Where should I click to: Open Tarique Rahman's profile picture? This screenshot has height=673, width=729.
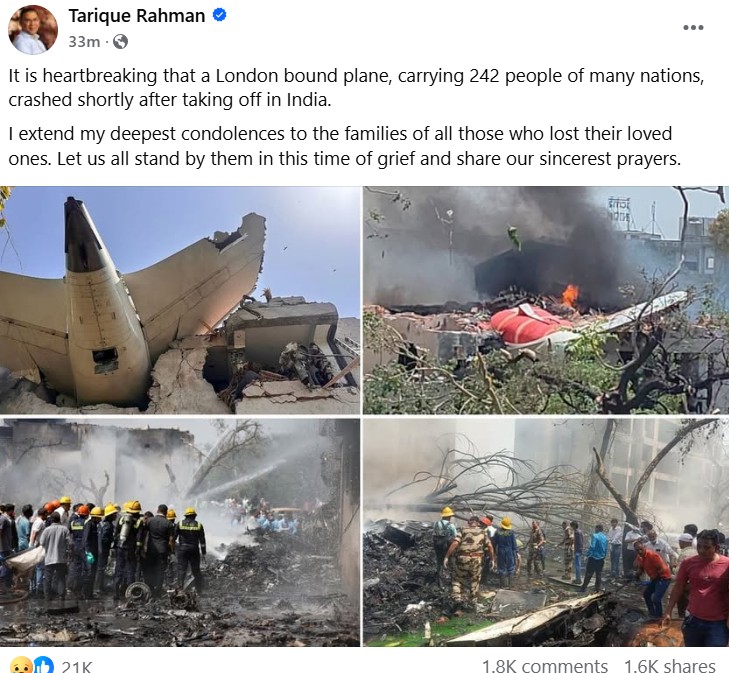click(x=33, y=29)
